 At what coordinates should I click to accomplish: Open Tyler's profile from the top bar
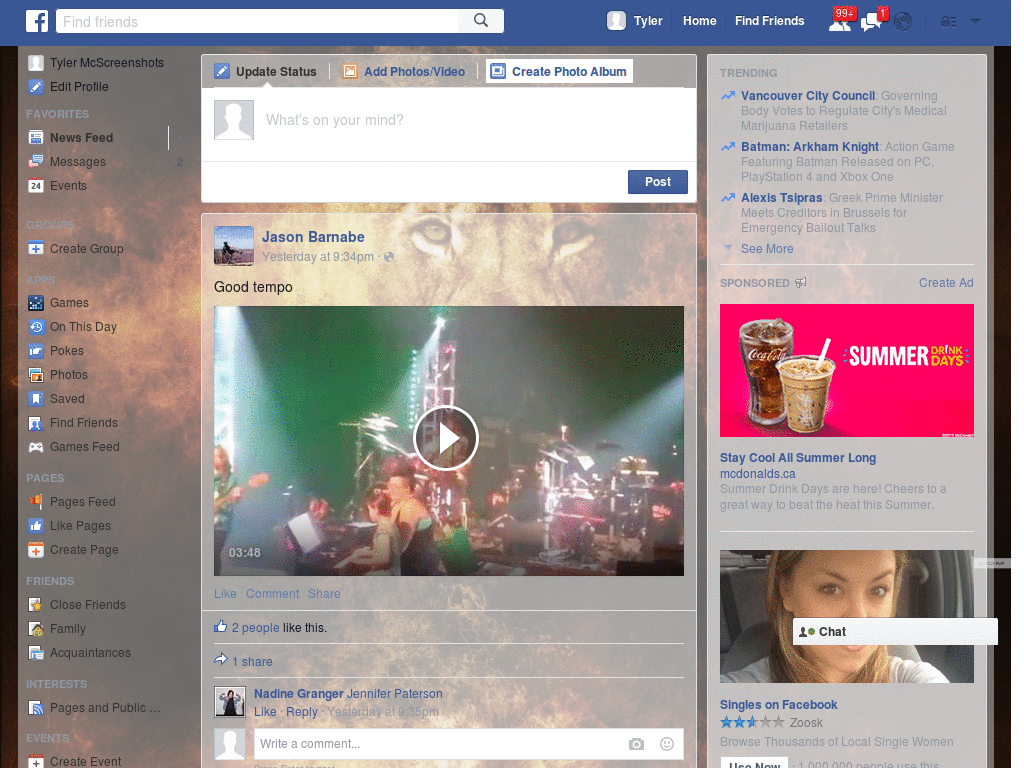[x=635, y=21]
